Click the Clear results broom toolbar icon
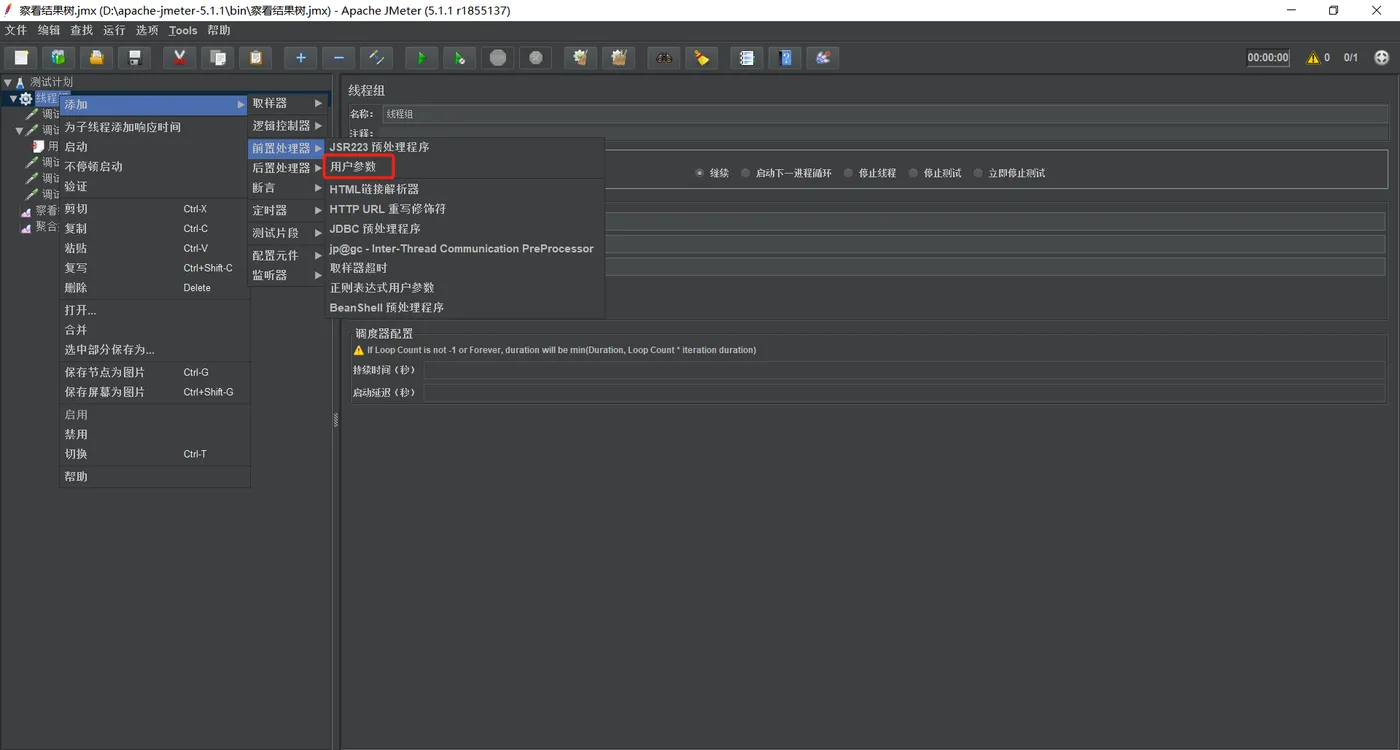This screenshot has width=1400, height=750. [x=580, y=58]
